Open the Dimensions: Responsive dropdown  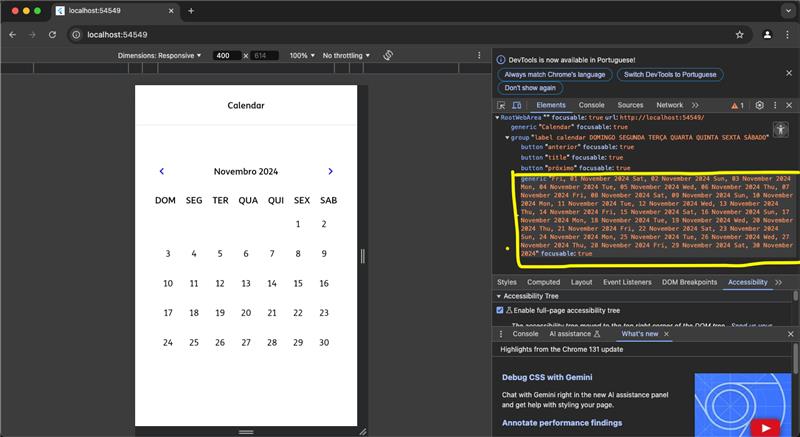pos(160,55)
